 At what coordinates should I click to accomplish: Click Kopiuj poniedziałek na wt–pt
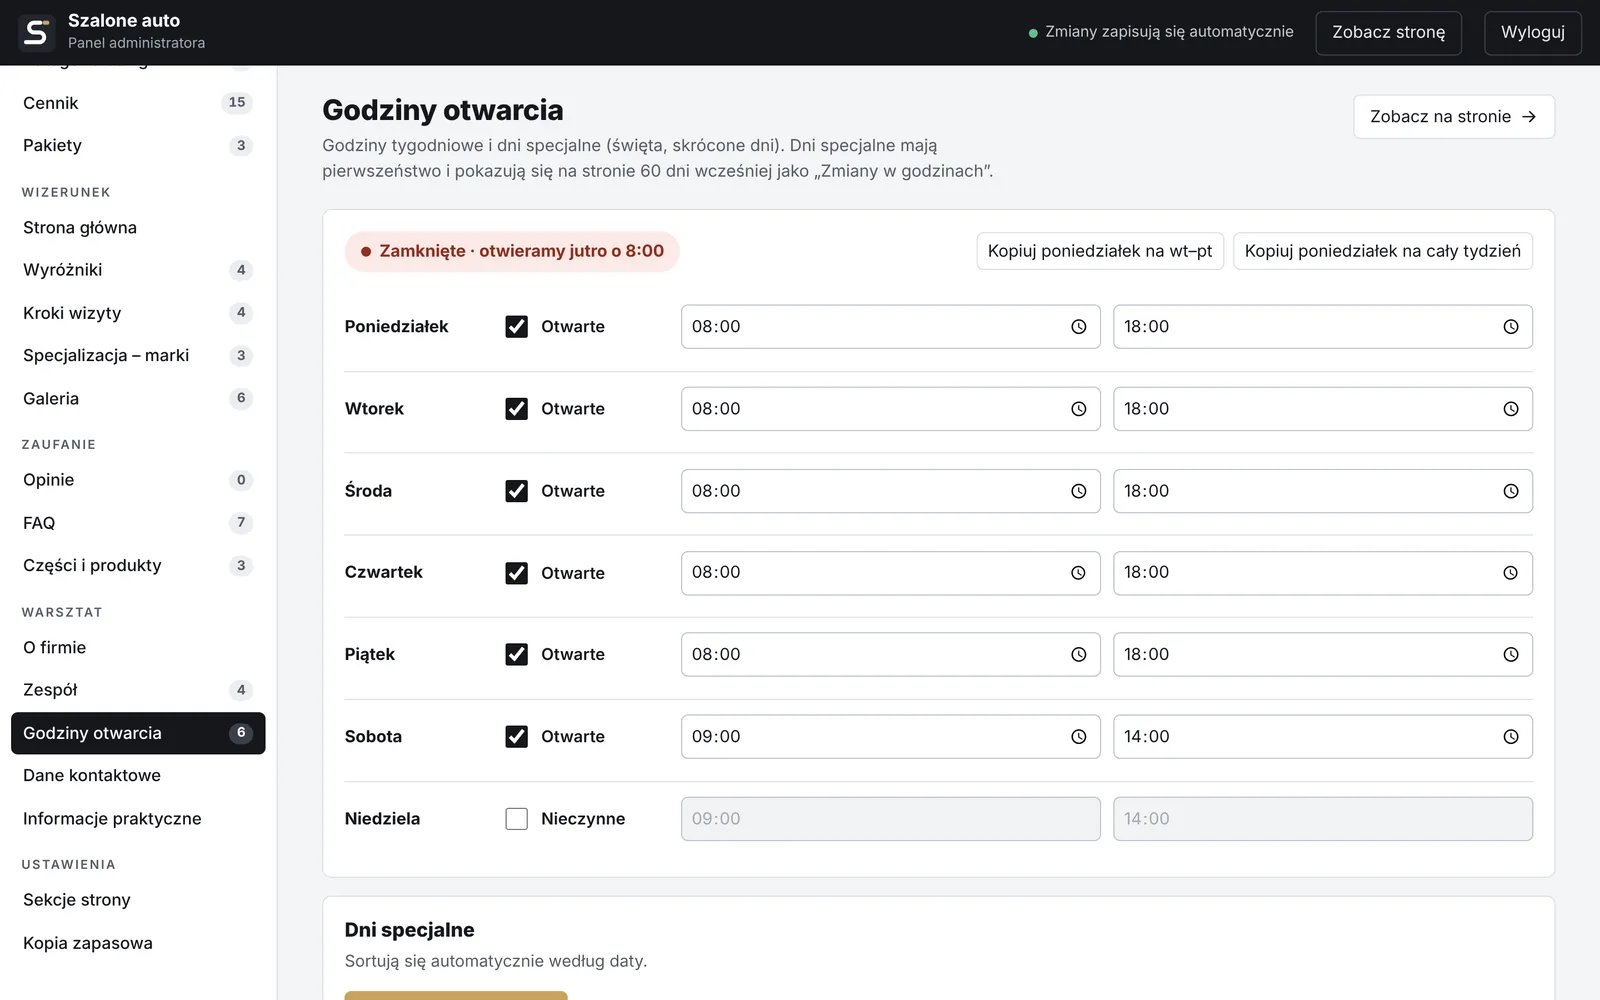(1100, 251)
